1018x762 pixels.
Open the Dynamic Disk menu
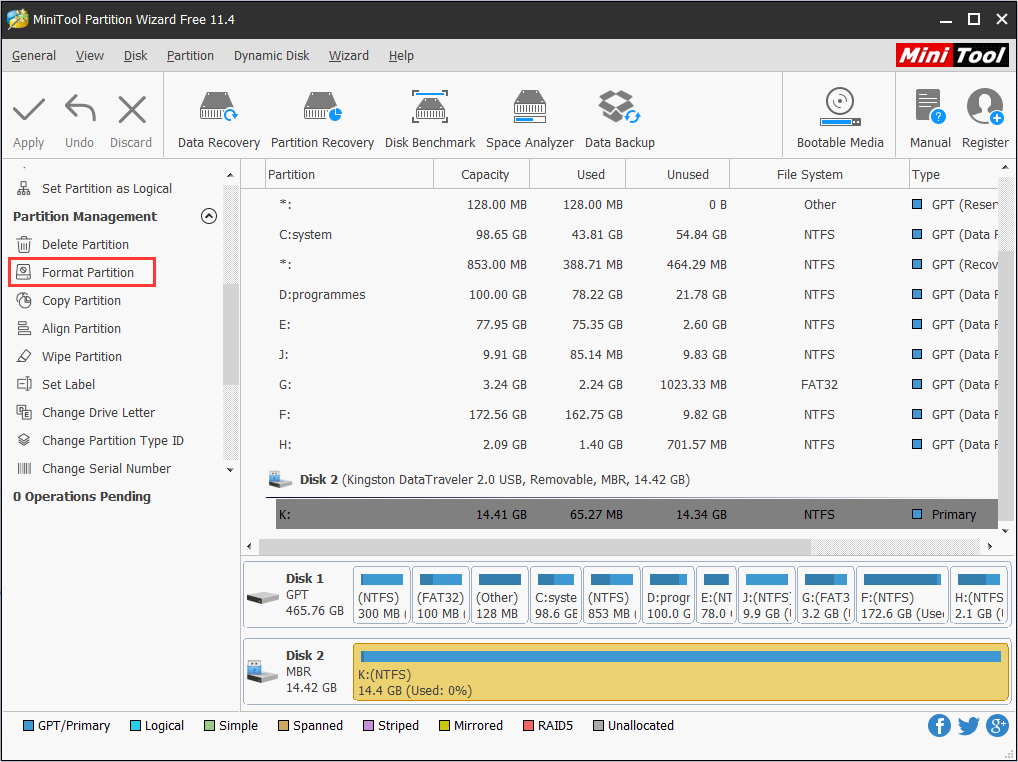pyautogui.click(x=272, y=56)
